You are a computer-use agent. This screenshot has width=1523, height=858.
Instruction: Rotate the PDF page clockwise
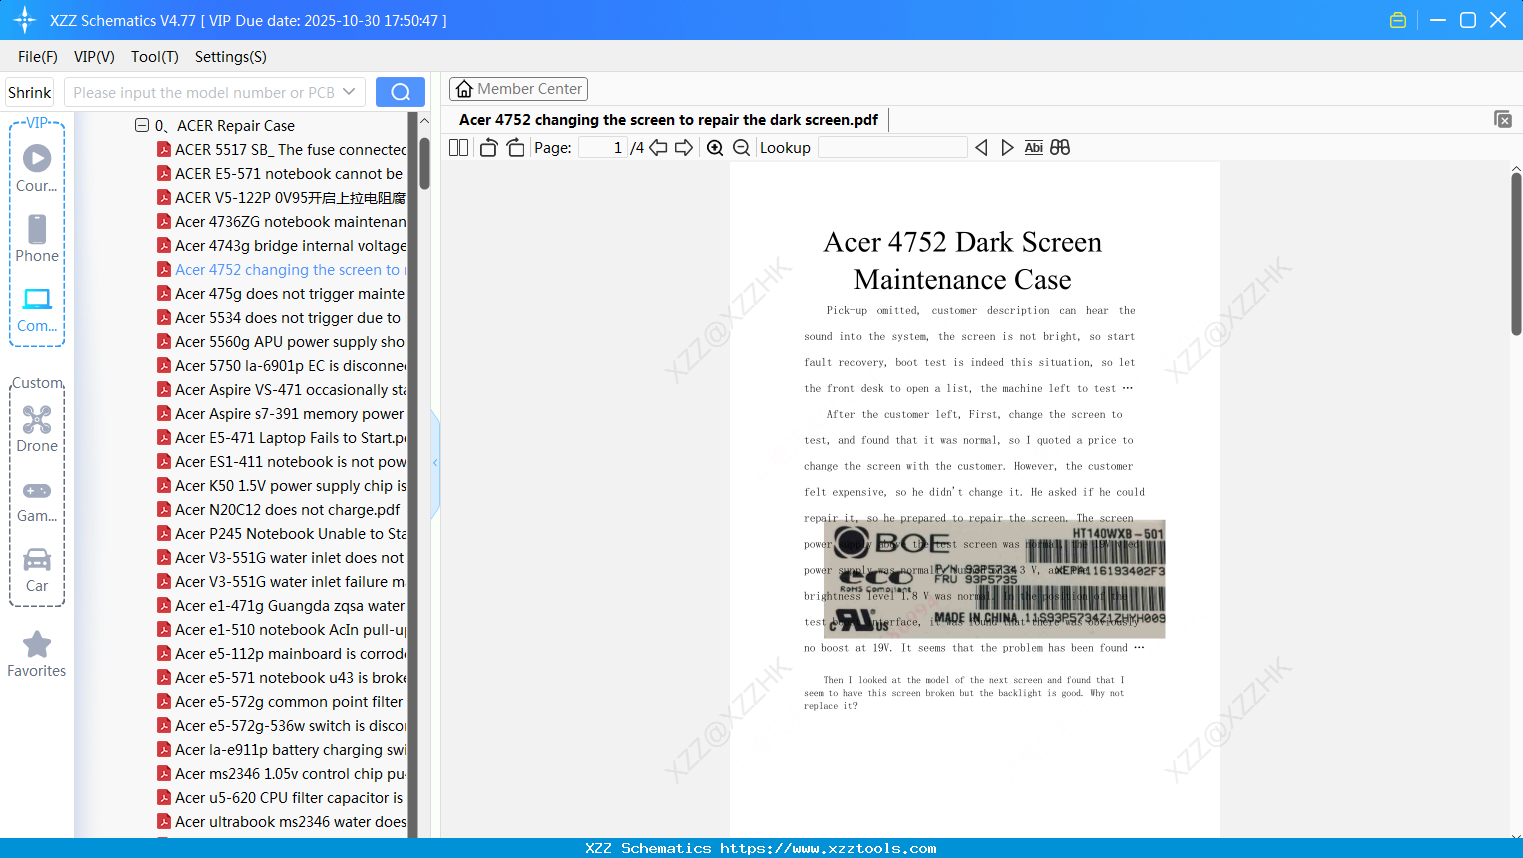(x=516, y=148)
